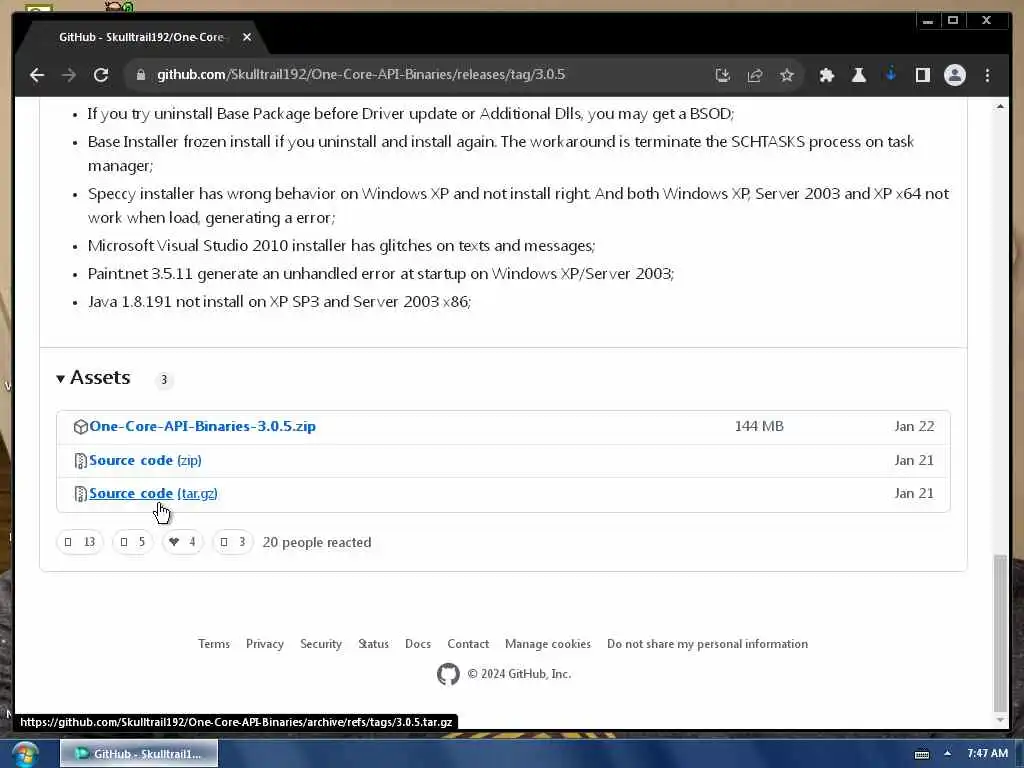1024x768 pixels.
Task: Select the GitHub taskbar window button
Action: pos(139,754)
